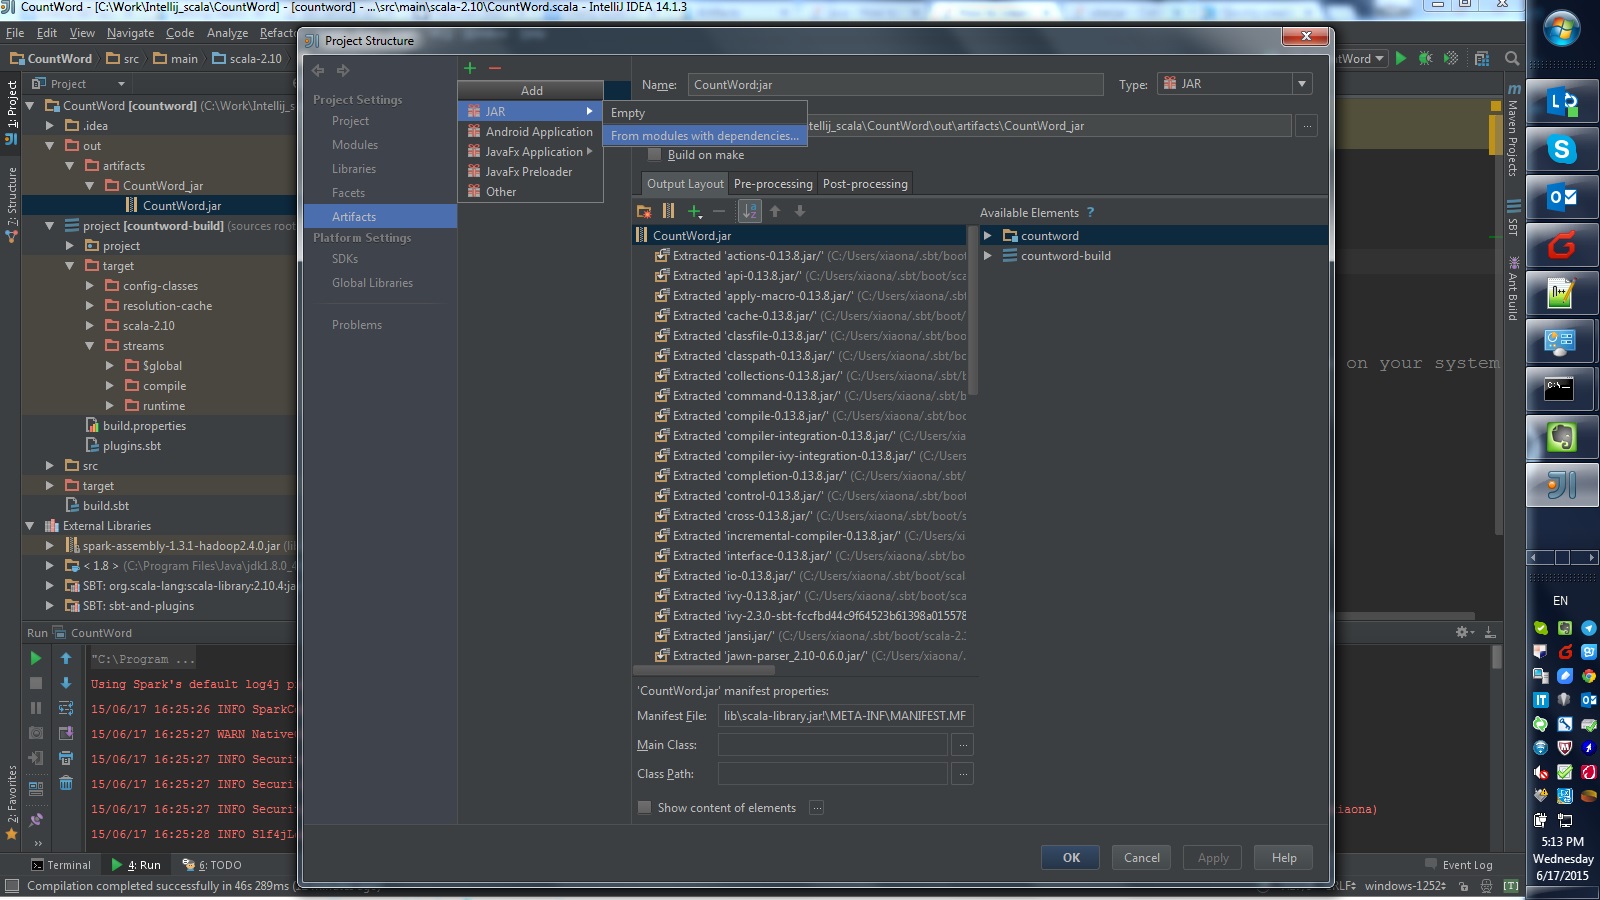Click the Help button
The height and width of the screenshot is (900, 1600).
click(x=1284, y=858)
